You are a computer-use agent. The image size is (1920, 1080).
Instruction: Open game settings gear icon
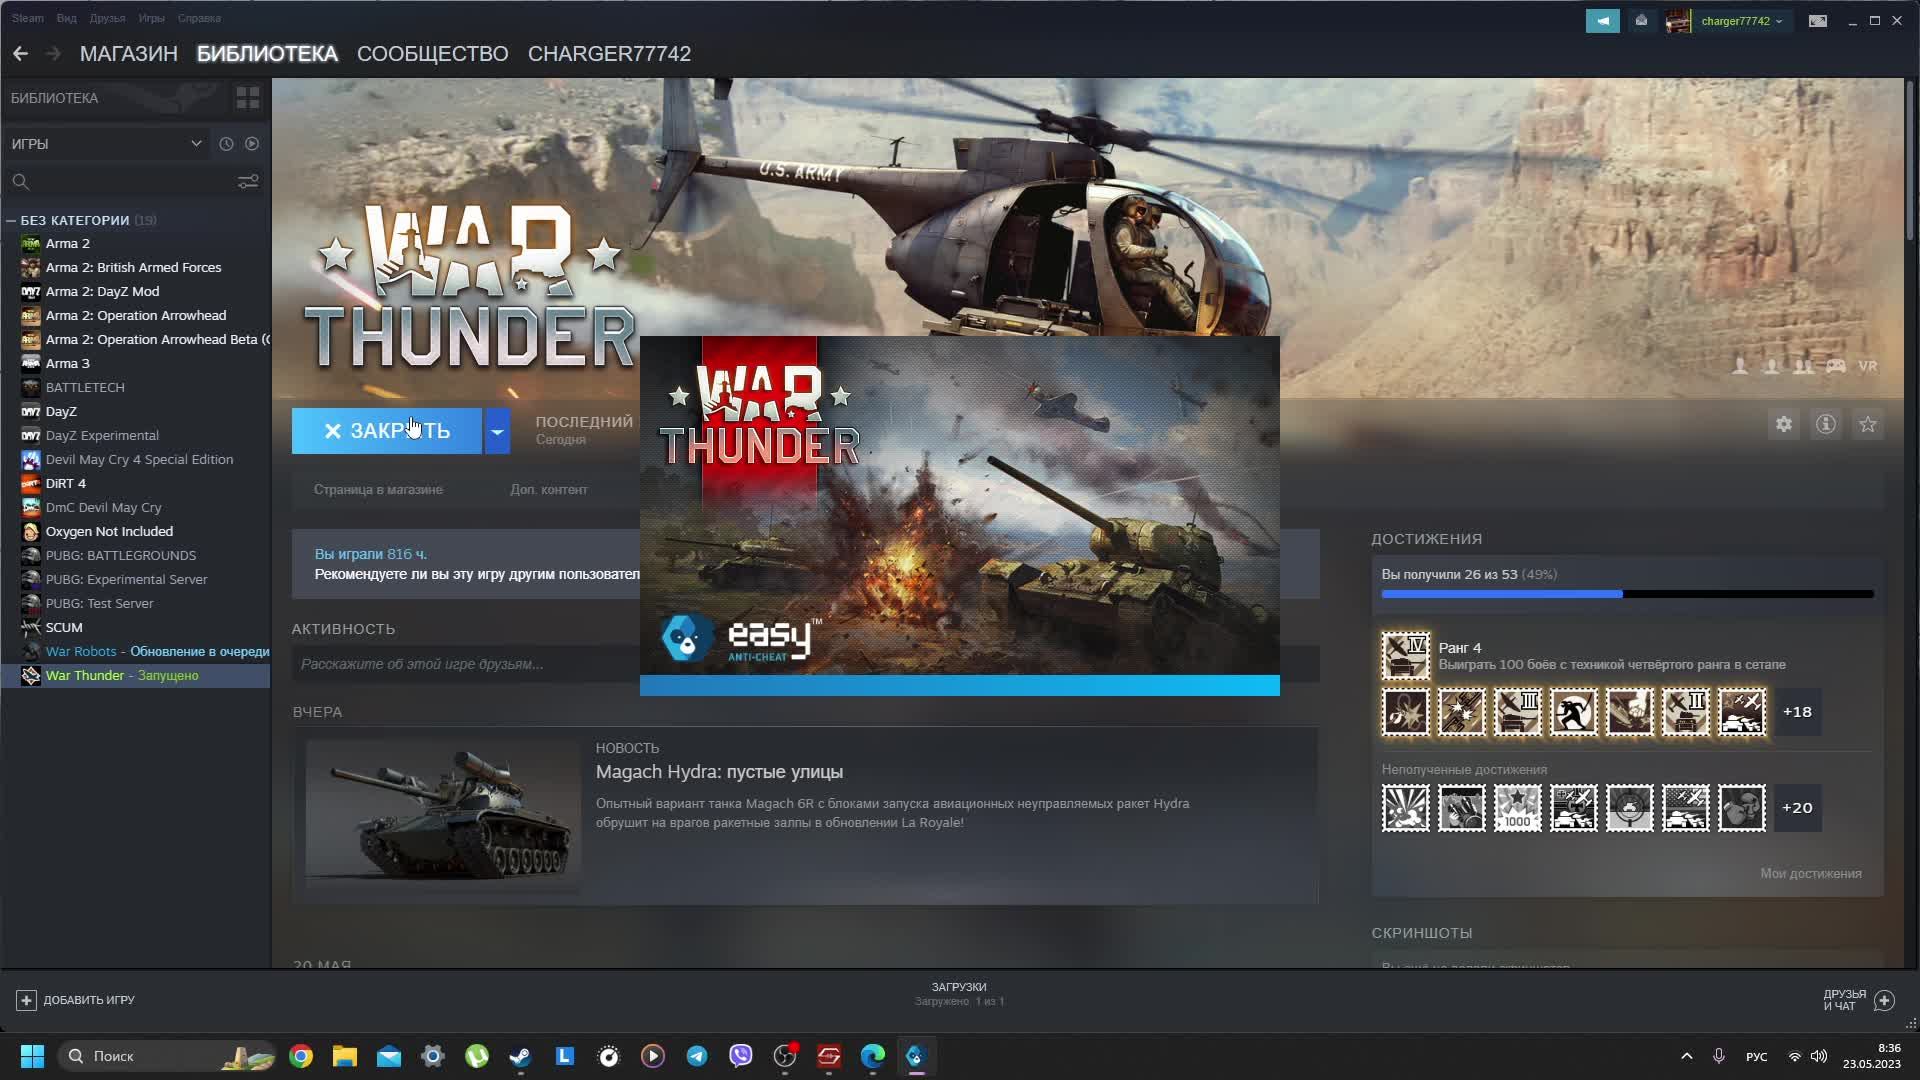(x=1783, y=425)
